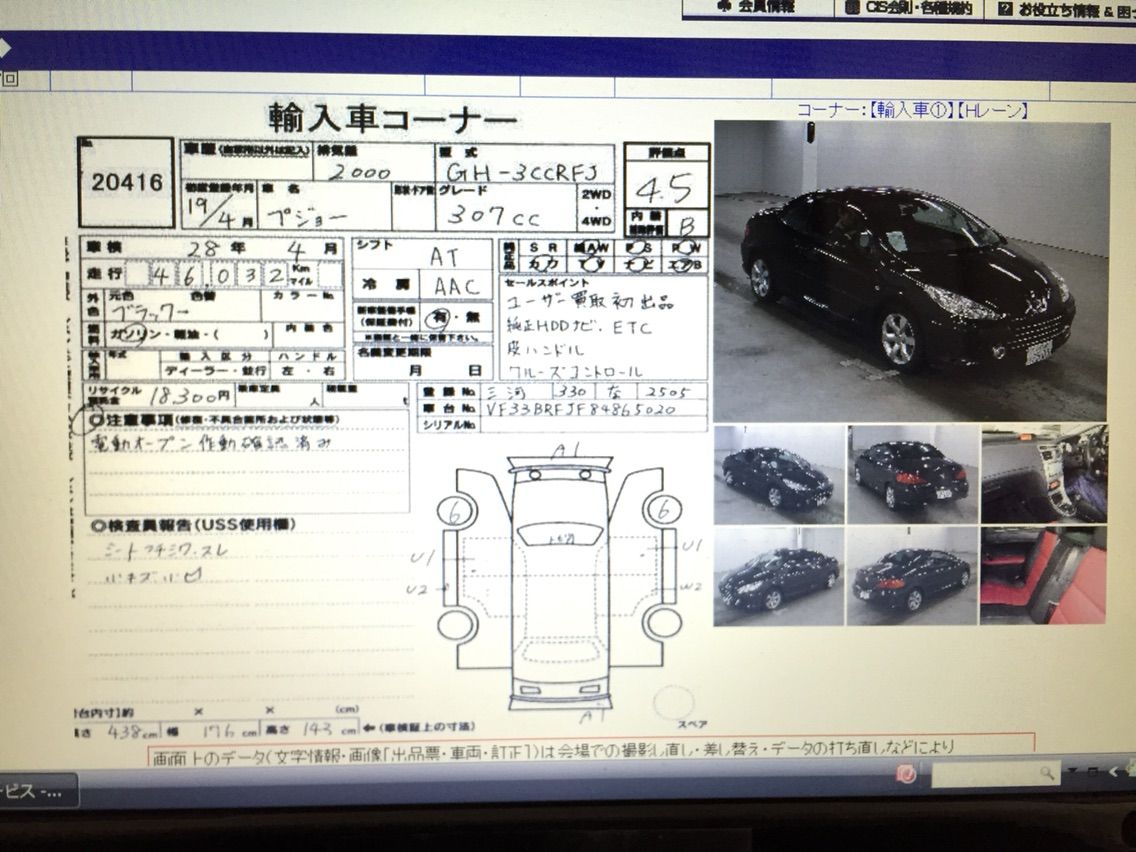Viewport: 1136px width, 852px height.
Task: Click the car name プジョー
Action: (x=306, y=216)
